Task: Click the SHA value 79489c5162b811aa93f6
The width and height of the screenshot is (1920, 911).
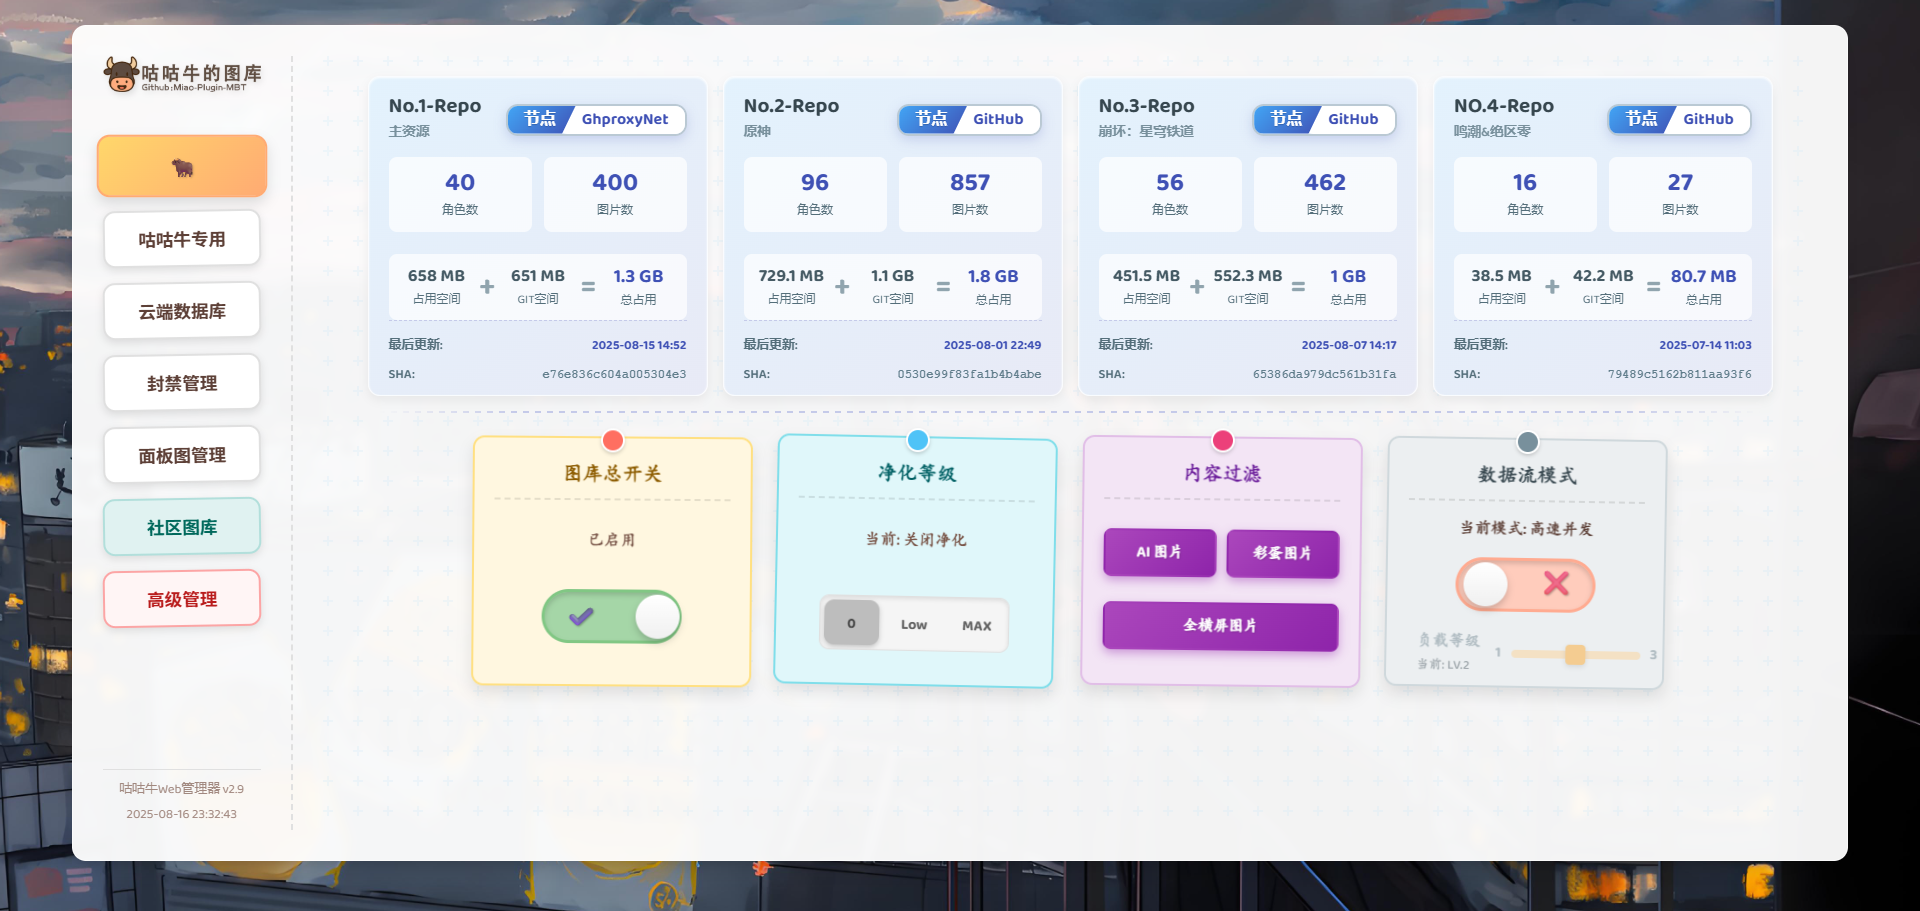Action: click(x=1679, y=374)
